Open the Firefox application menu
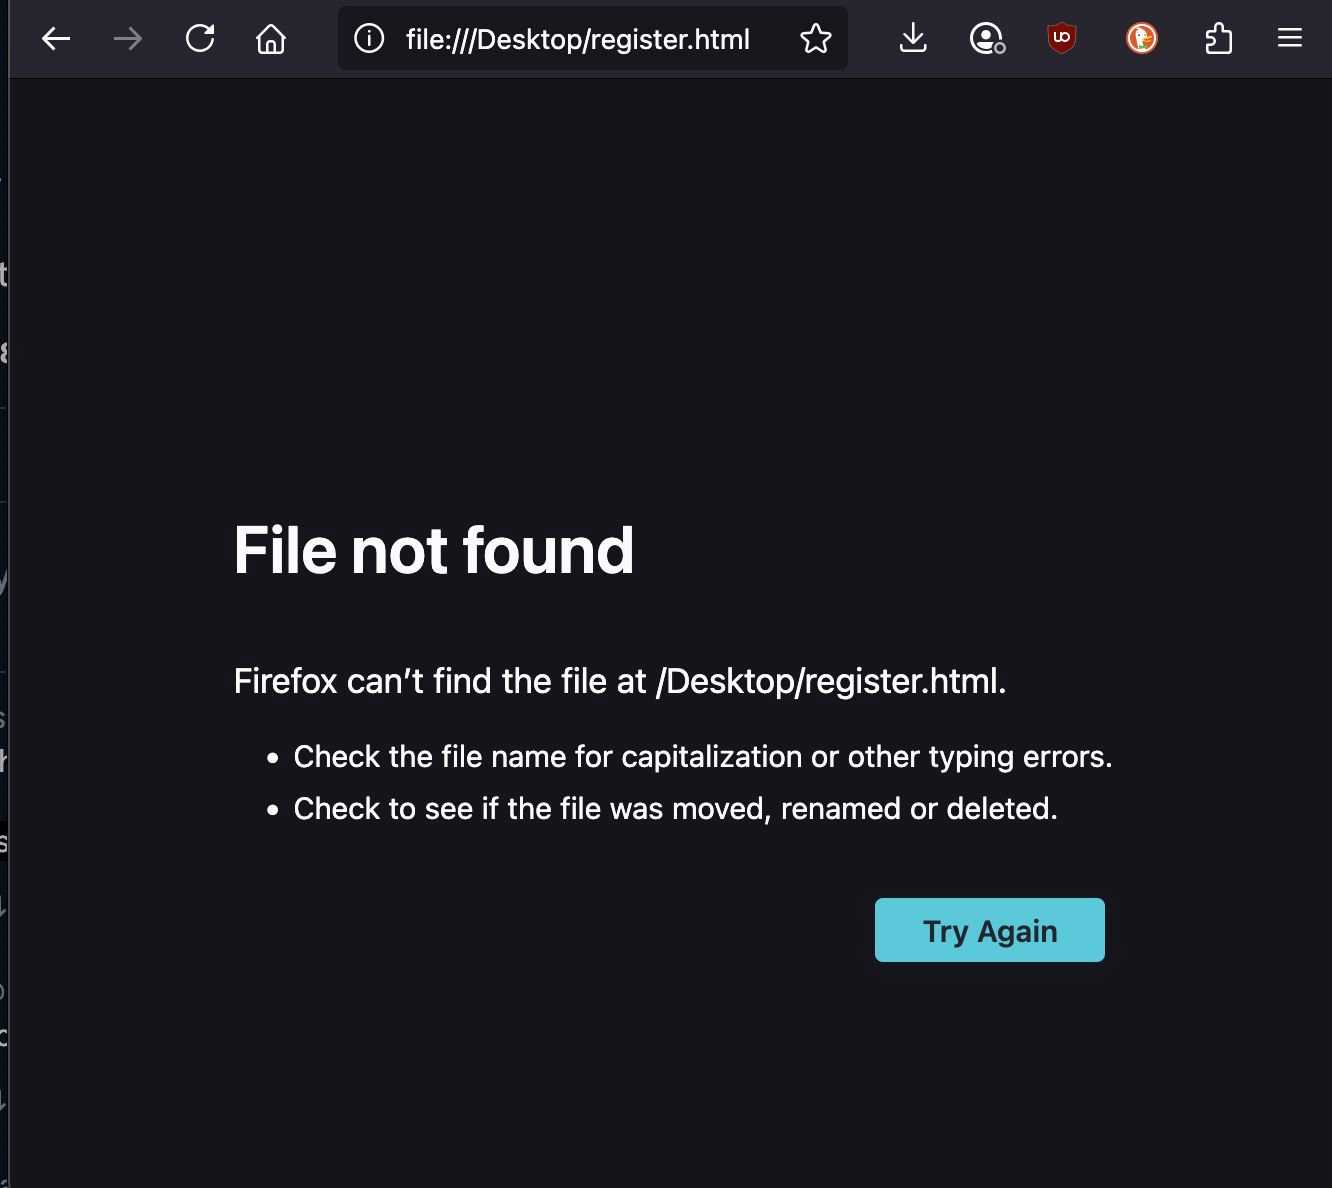This screenshot has height=1188, width=1332. click(1290, 39)
